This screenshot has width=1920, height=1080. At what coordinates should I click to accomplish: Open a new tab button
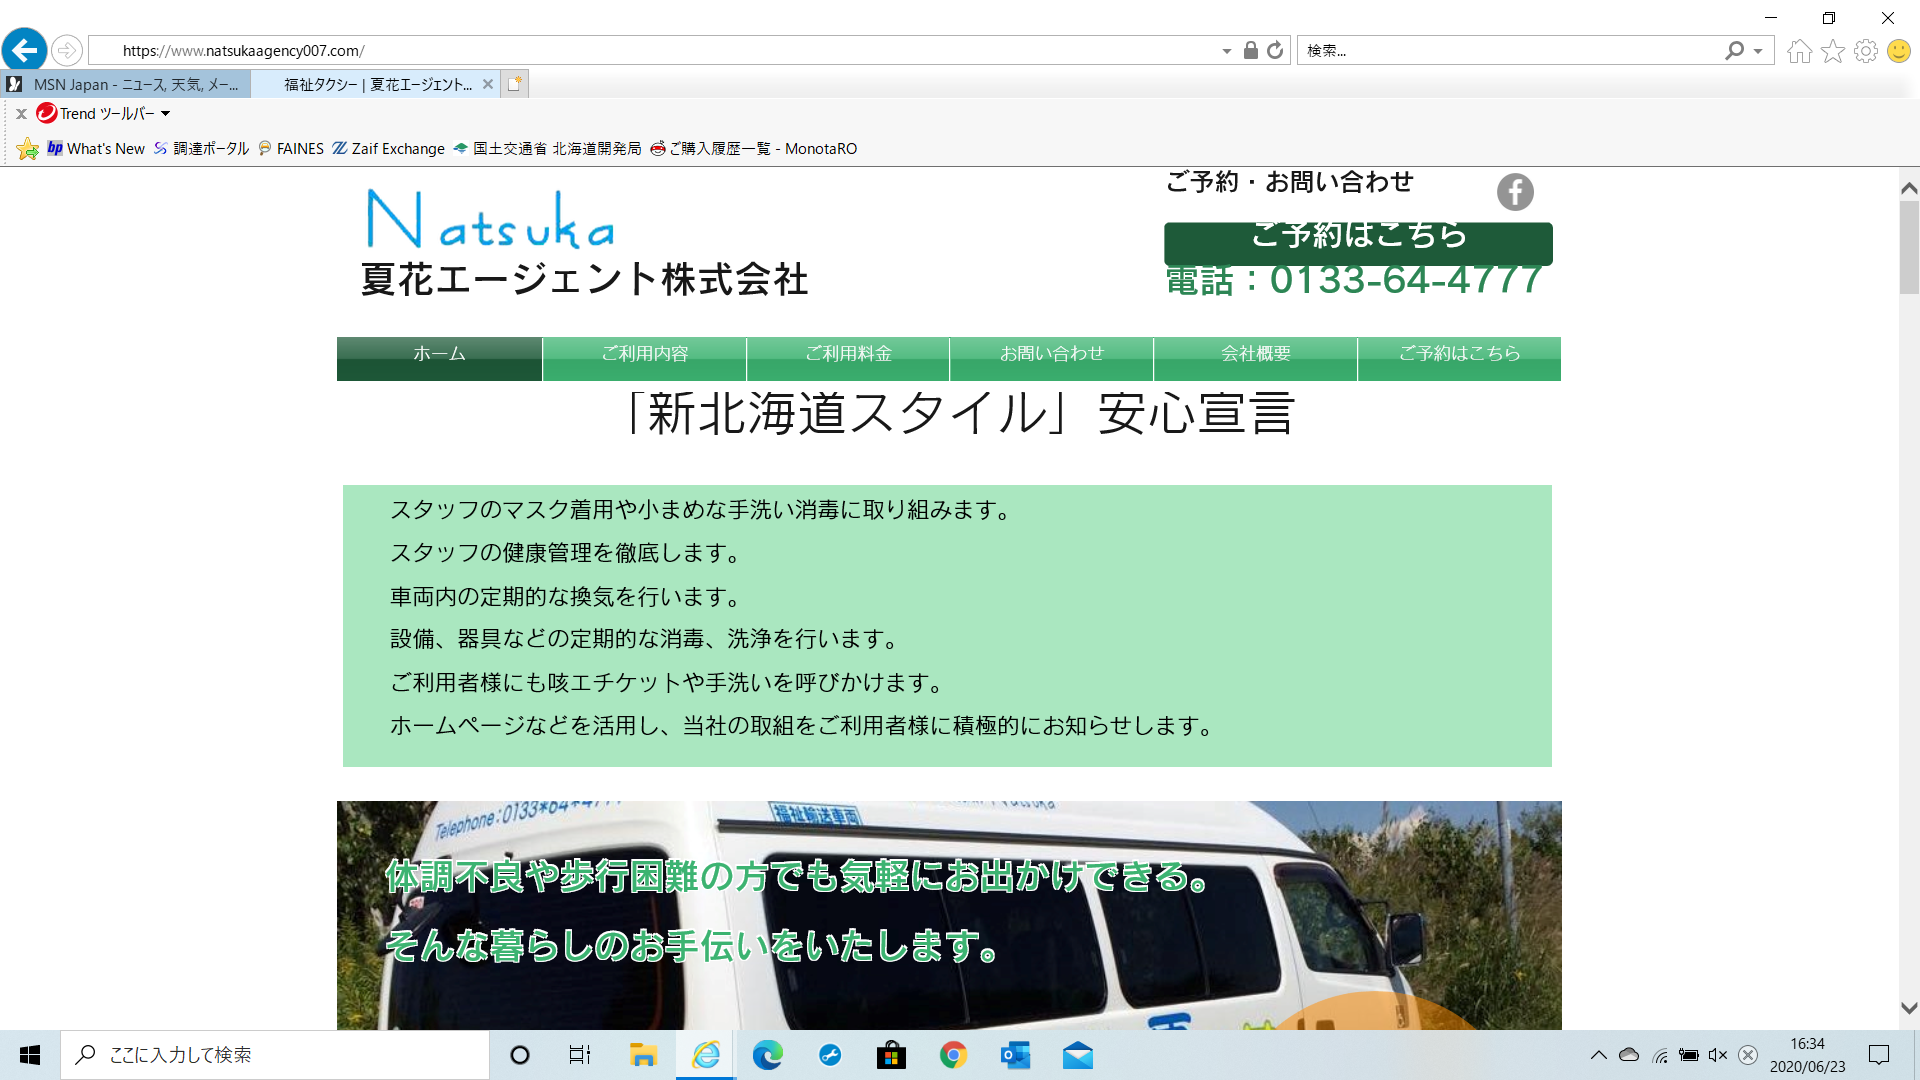(514, 84)
